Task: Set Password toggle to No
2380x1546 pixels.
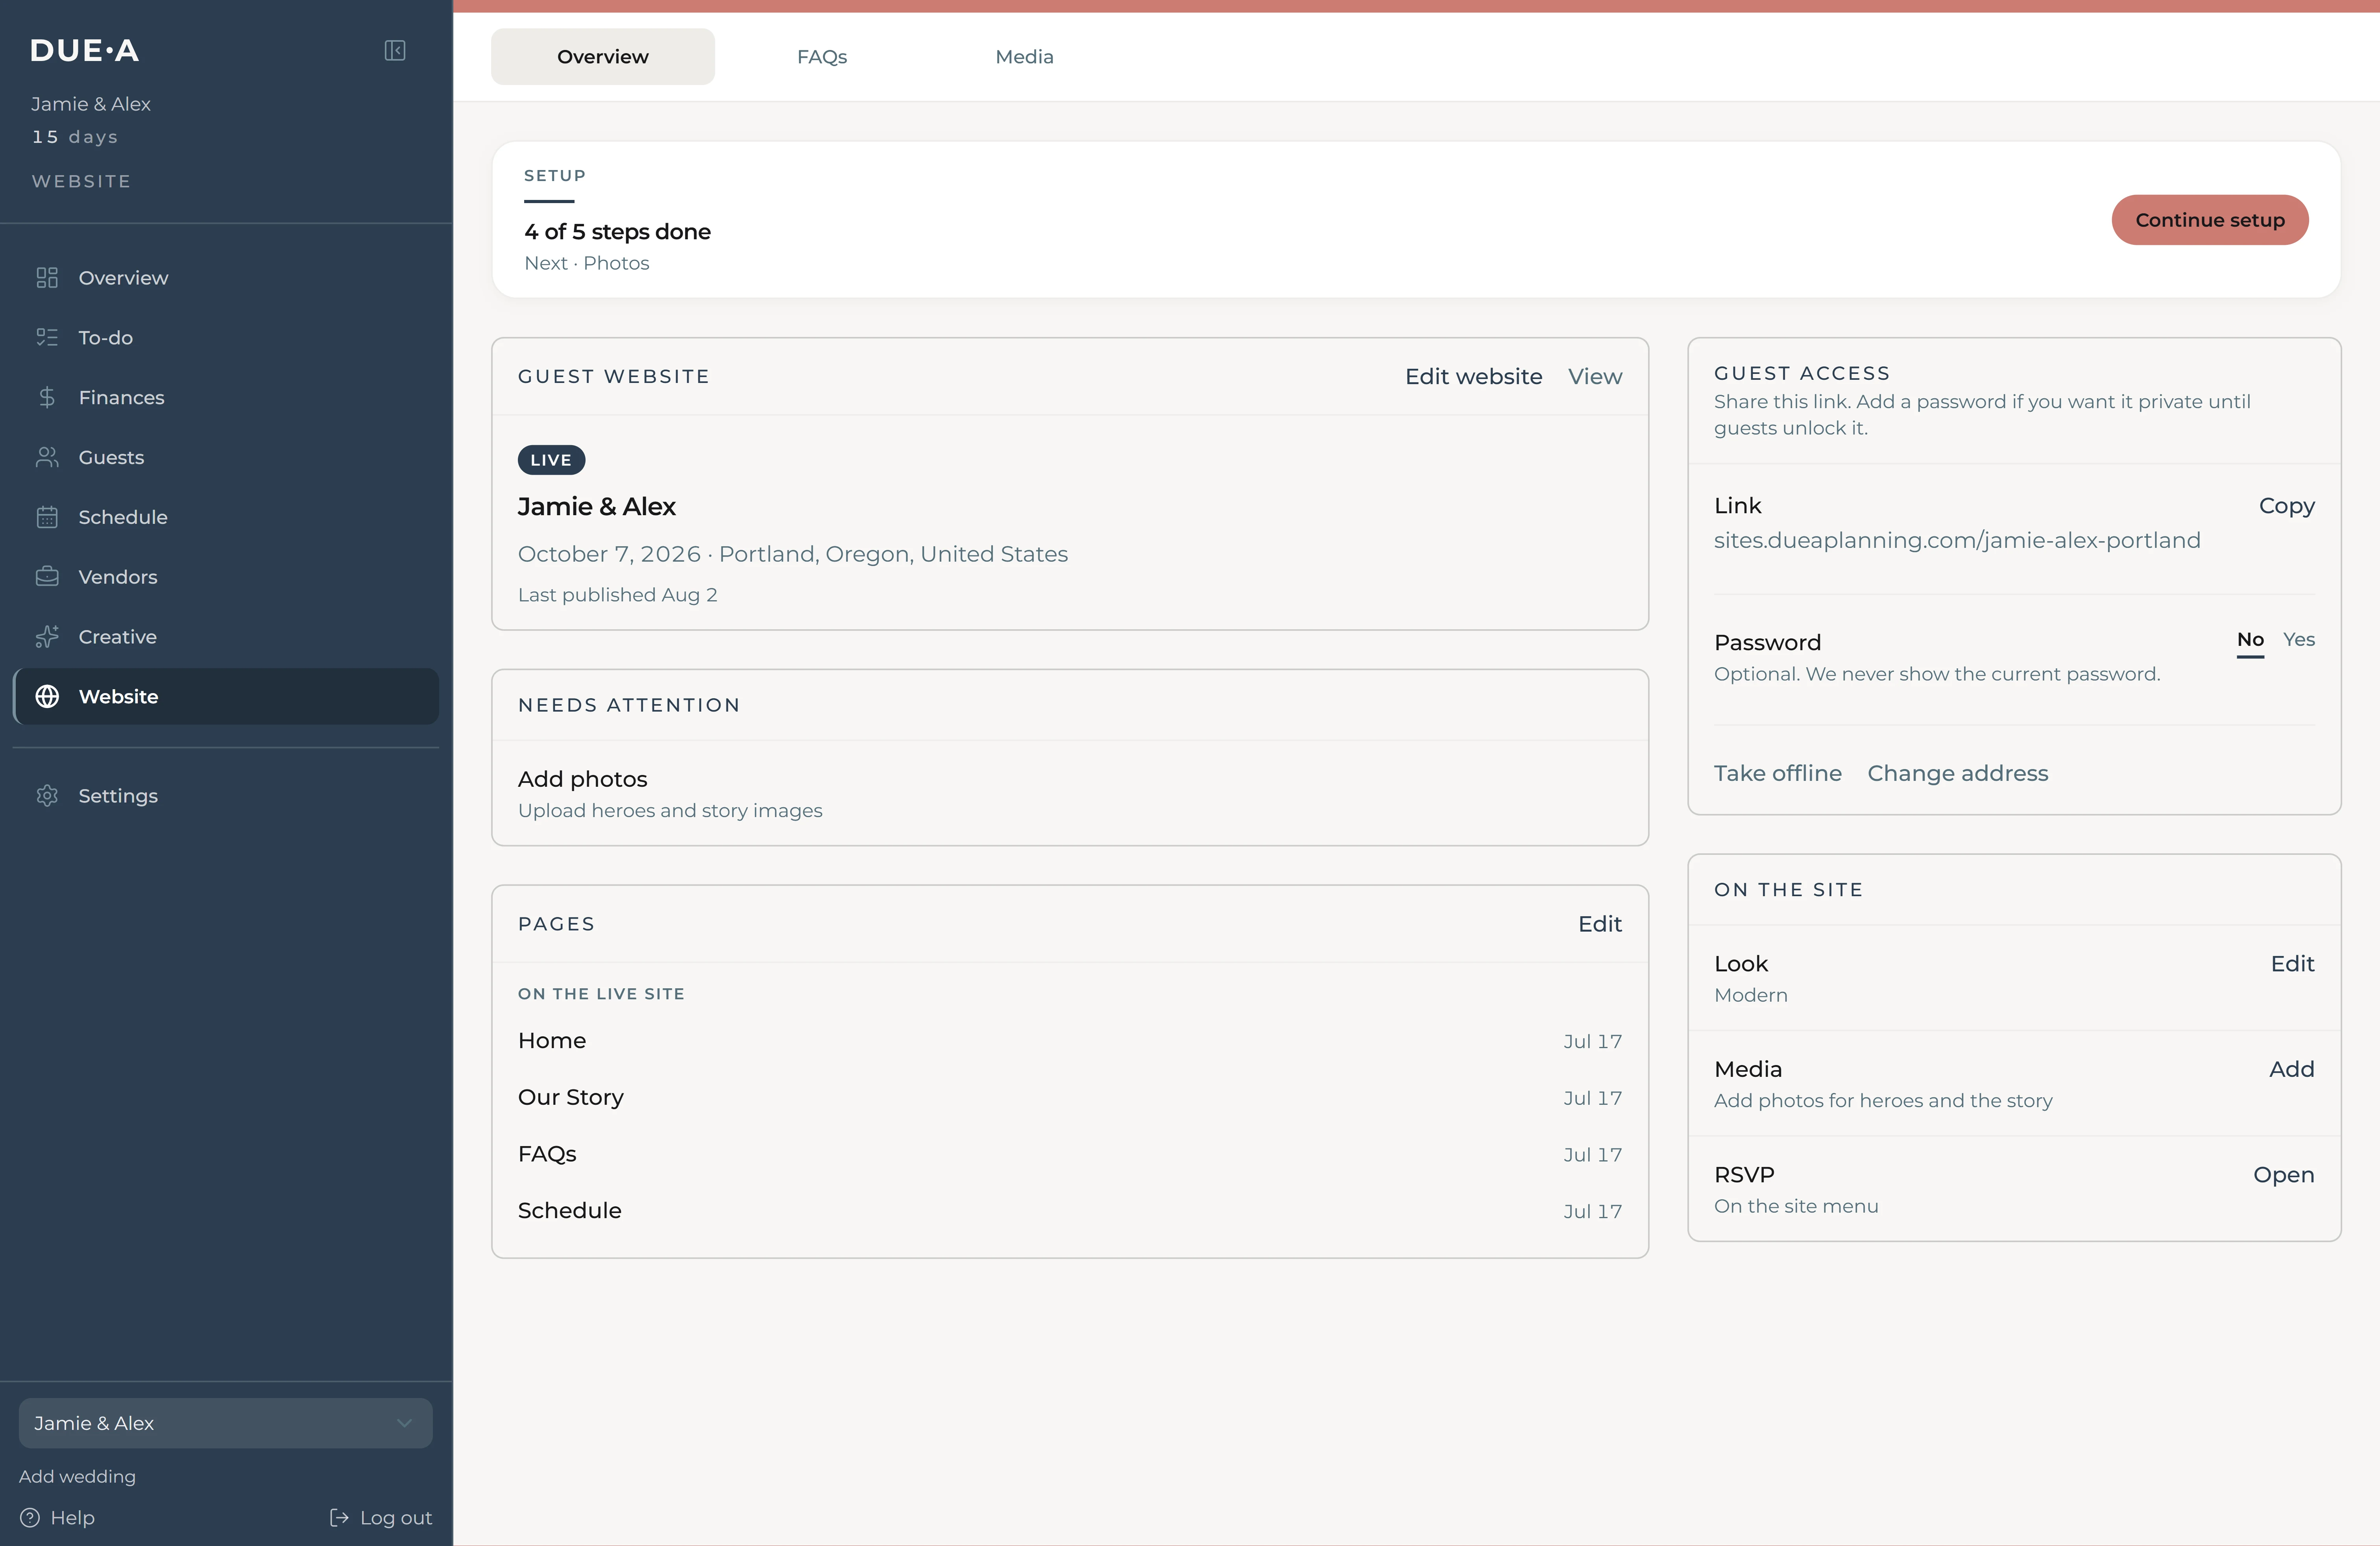Action: tap(2250, 640)
